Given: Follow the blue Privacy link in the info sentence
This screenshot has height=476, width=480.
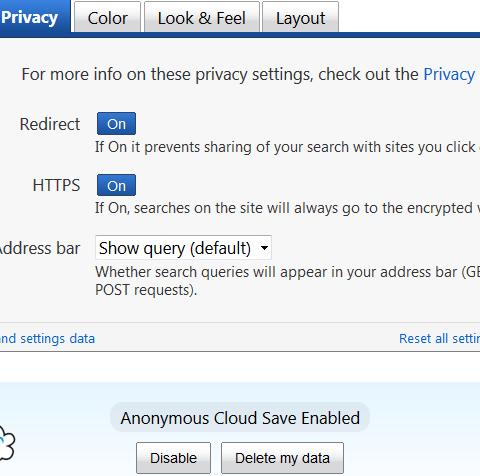Looking at the screenshot, I should (x=449, y=74).
